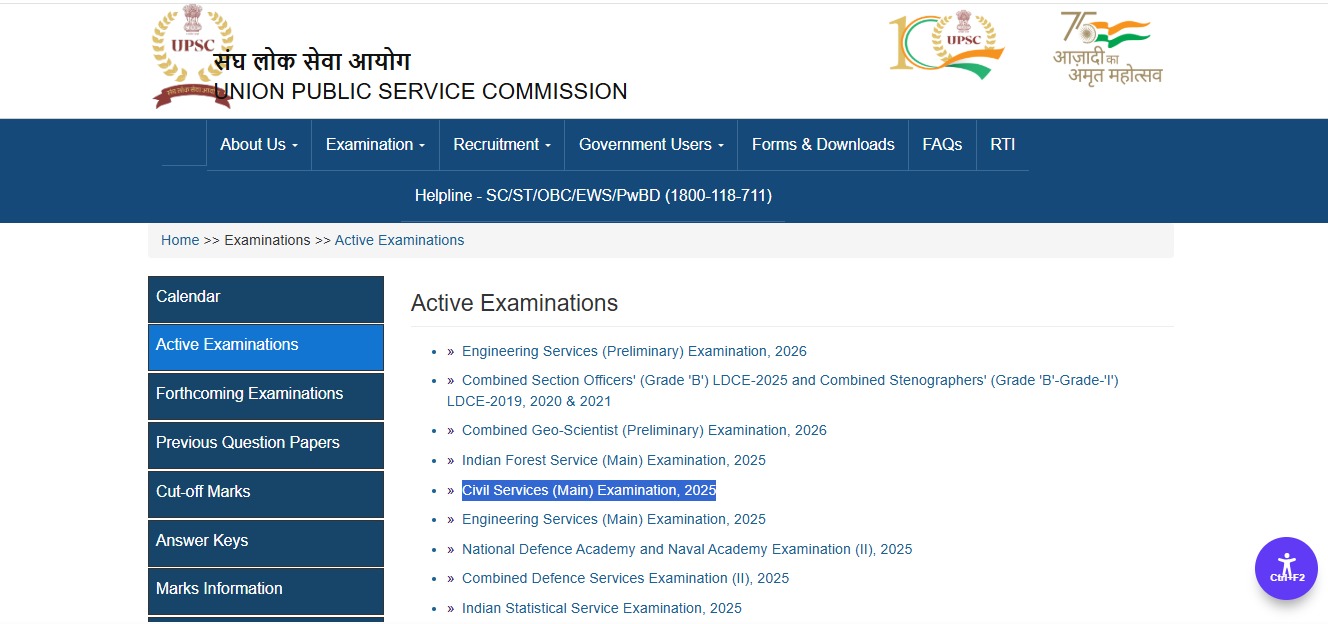
Task: Open the Examination dropdown menu
Action: (x=374, y=144)
